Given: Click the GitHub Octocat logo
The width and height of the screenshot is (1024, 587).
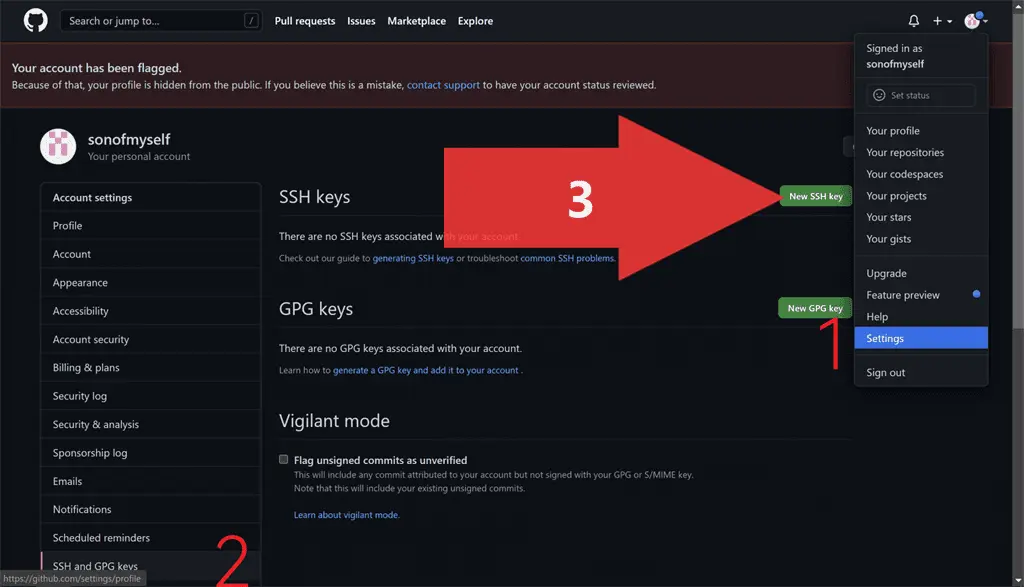Looking at the screenshot, I should [35, 21].
